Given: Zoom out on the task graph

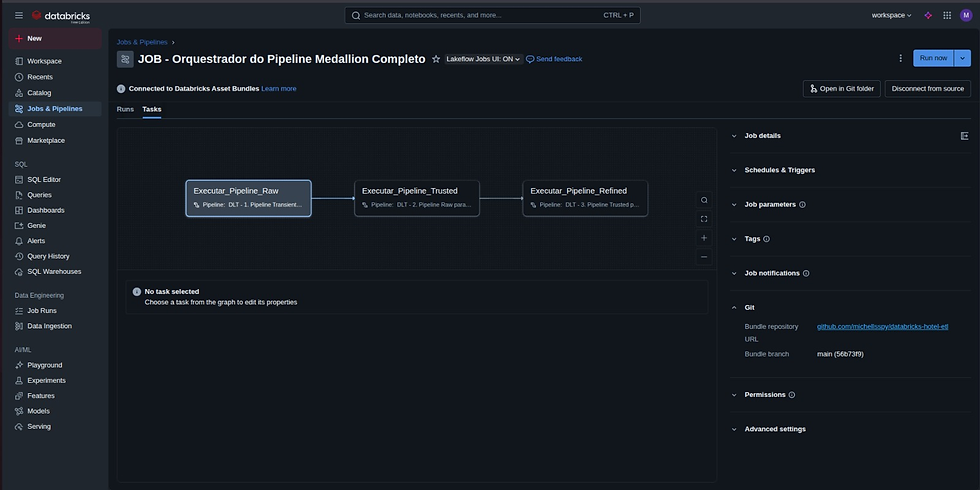Looking at the screenshot, I should click(x=704, y=257).
